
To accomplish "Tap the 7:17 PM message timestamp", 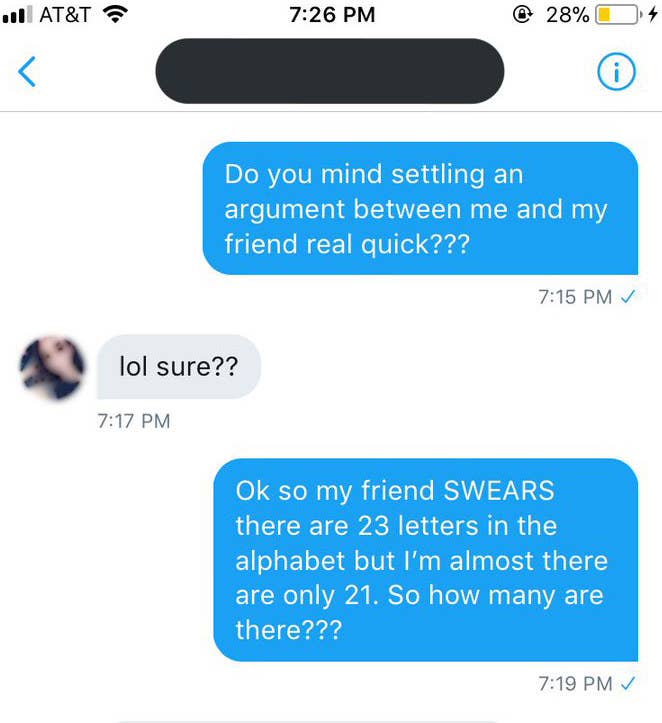I will coord(134,421).
